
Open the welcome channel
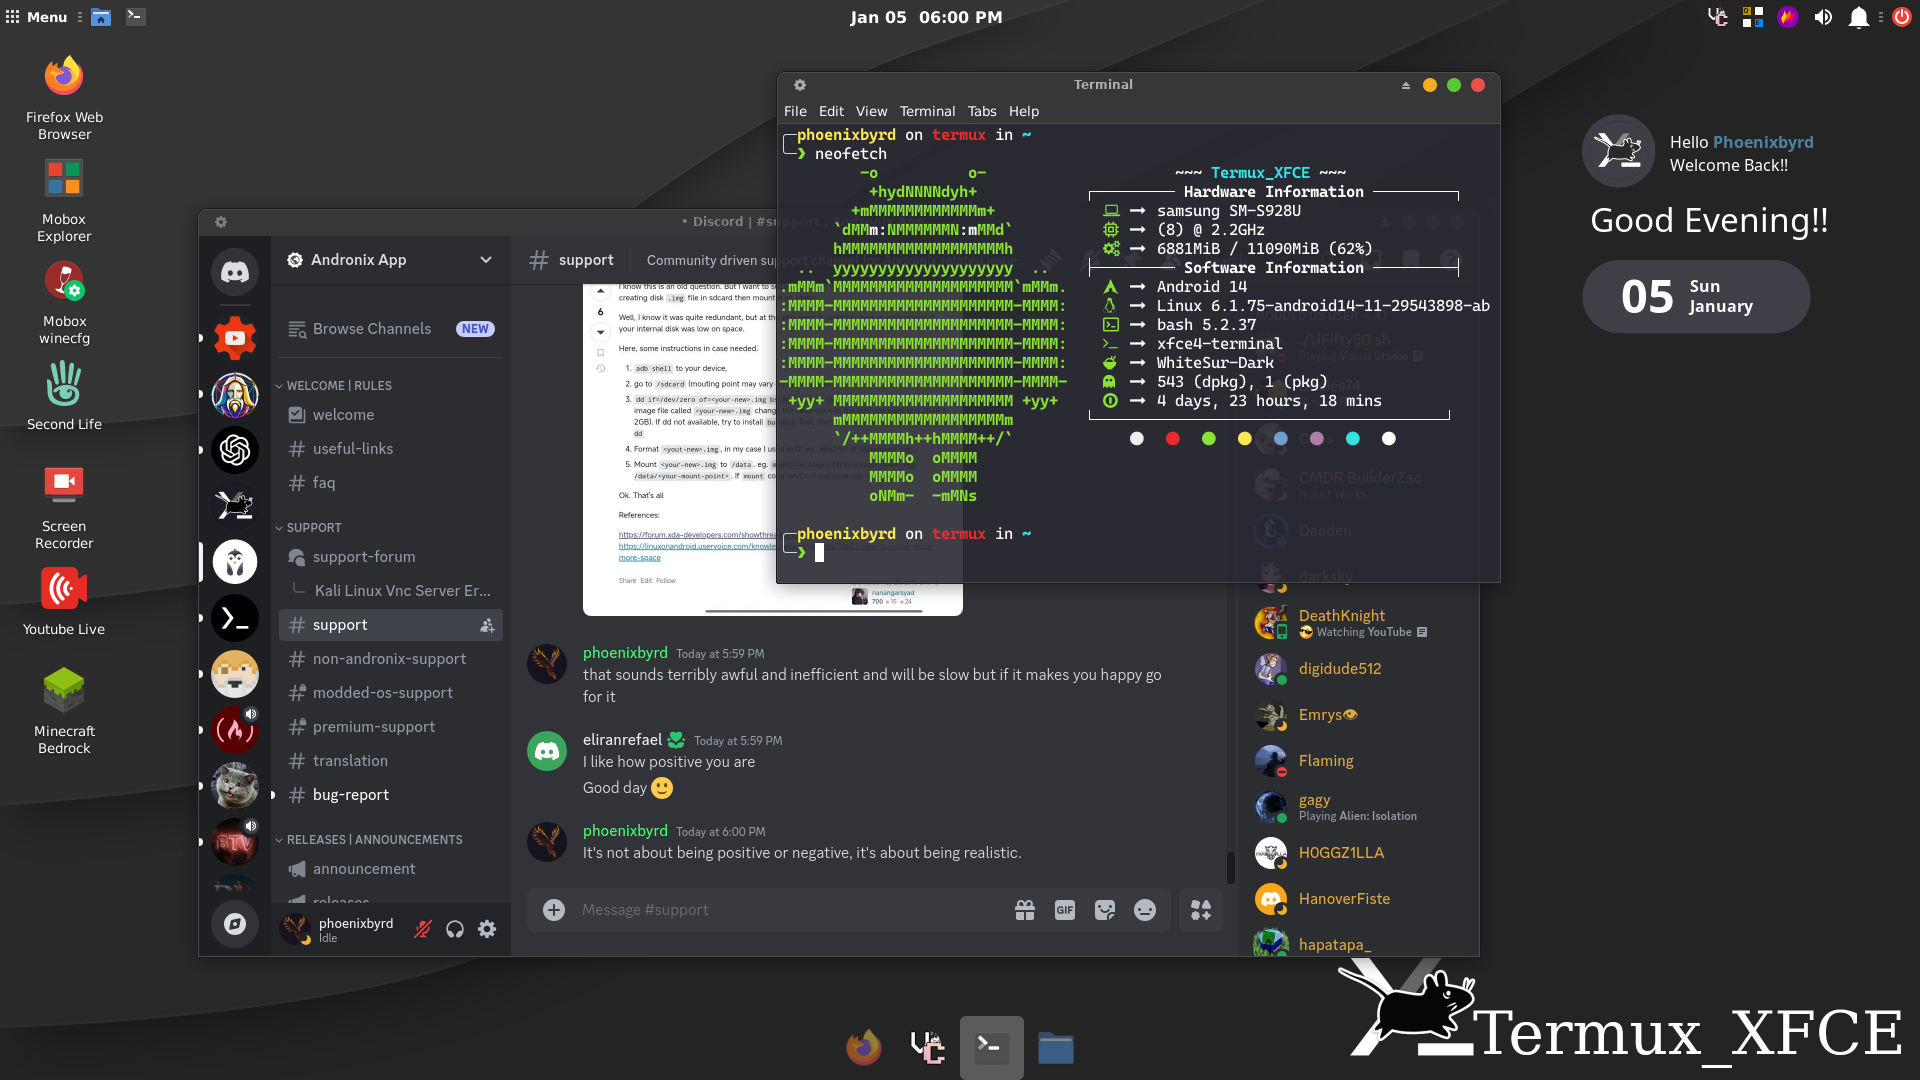pyautogui.click(x=391, y=415)
